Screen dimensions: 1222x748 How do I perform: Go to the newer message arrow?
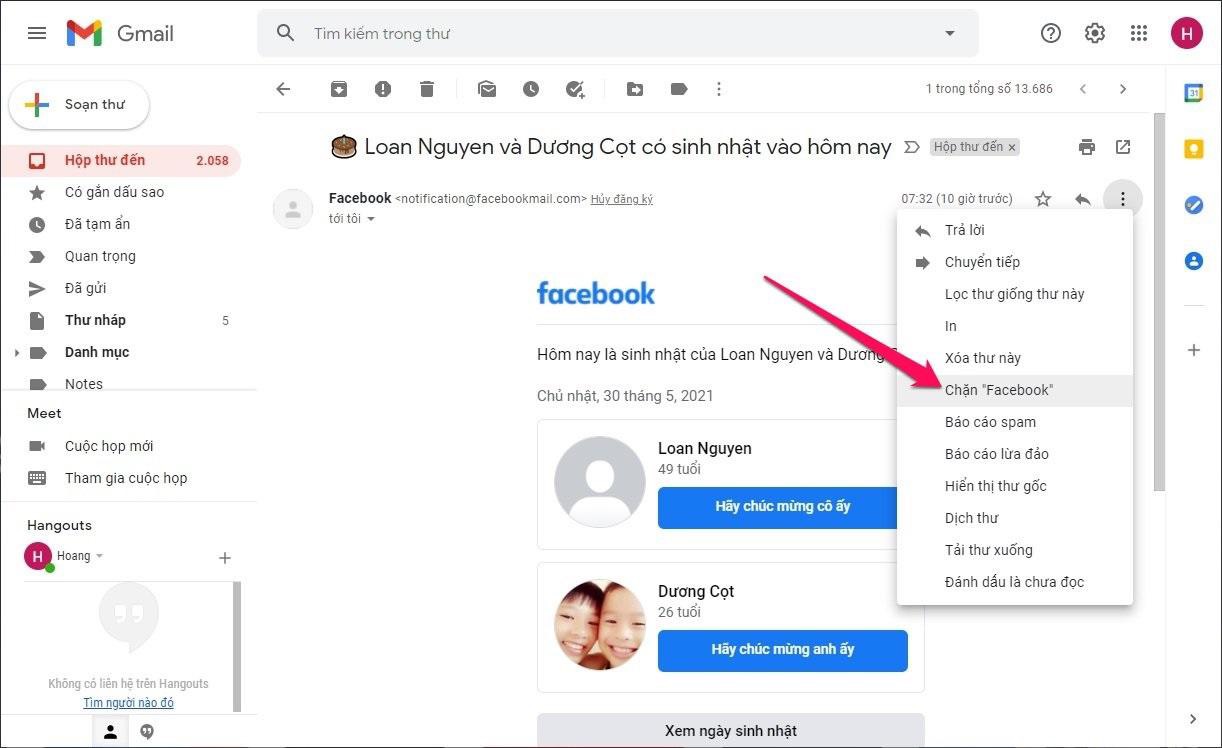(x=1083, y=89)
